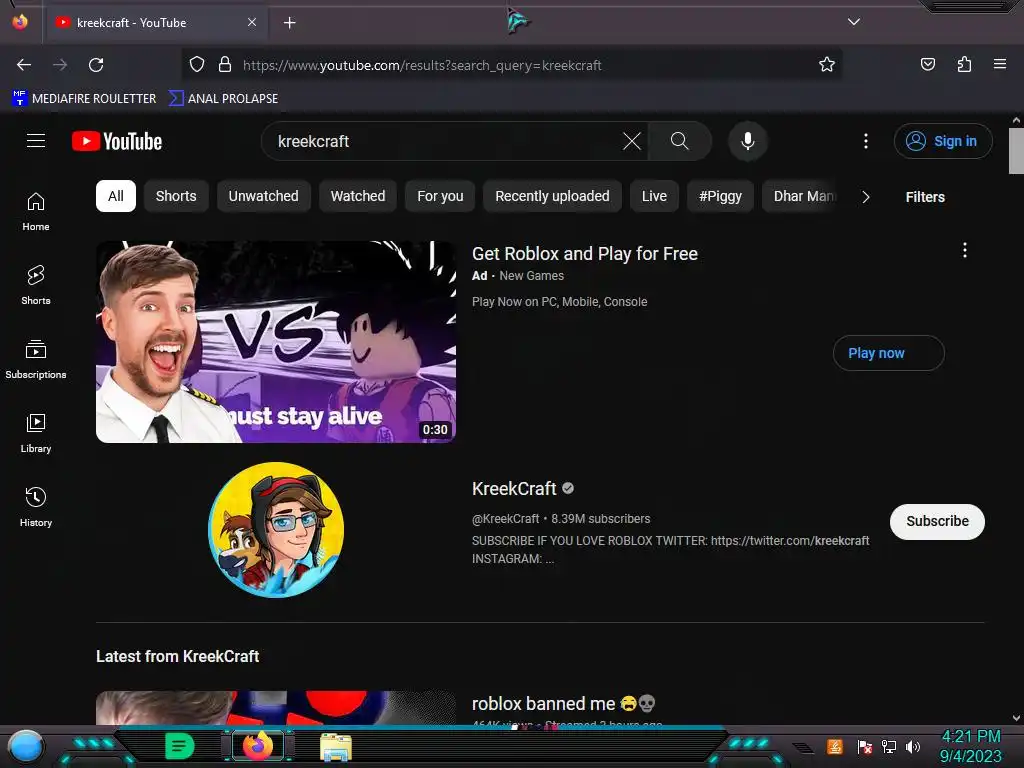Select the Recently uploaded filter chip
Viewport: 1024px width, 768px height.
(552, 196)
